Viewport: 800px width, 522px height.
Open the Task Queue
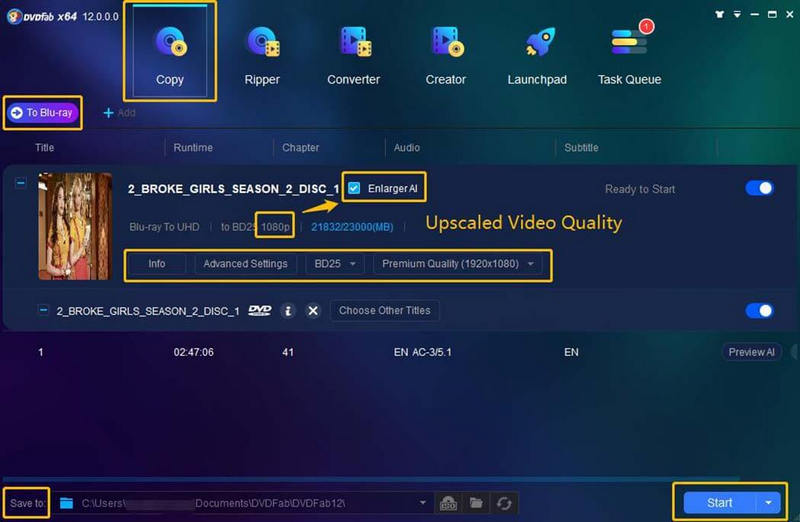(x=630, y=55)
